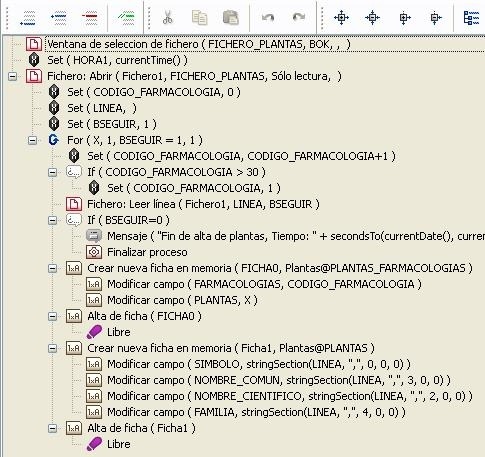The width and height of the screenshot is (485, 457).
Task: Select the Fichero: Leer línea line
Action: pyautogui.click(x=203, y=204)
